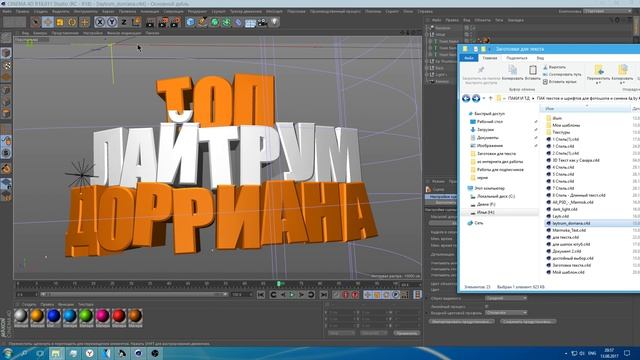Add a Light object
This screenshot has height=360, width=640.
pos(275,22)
